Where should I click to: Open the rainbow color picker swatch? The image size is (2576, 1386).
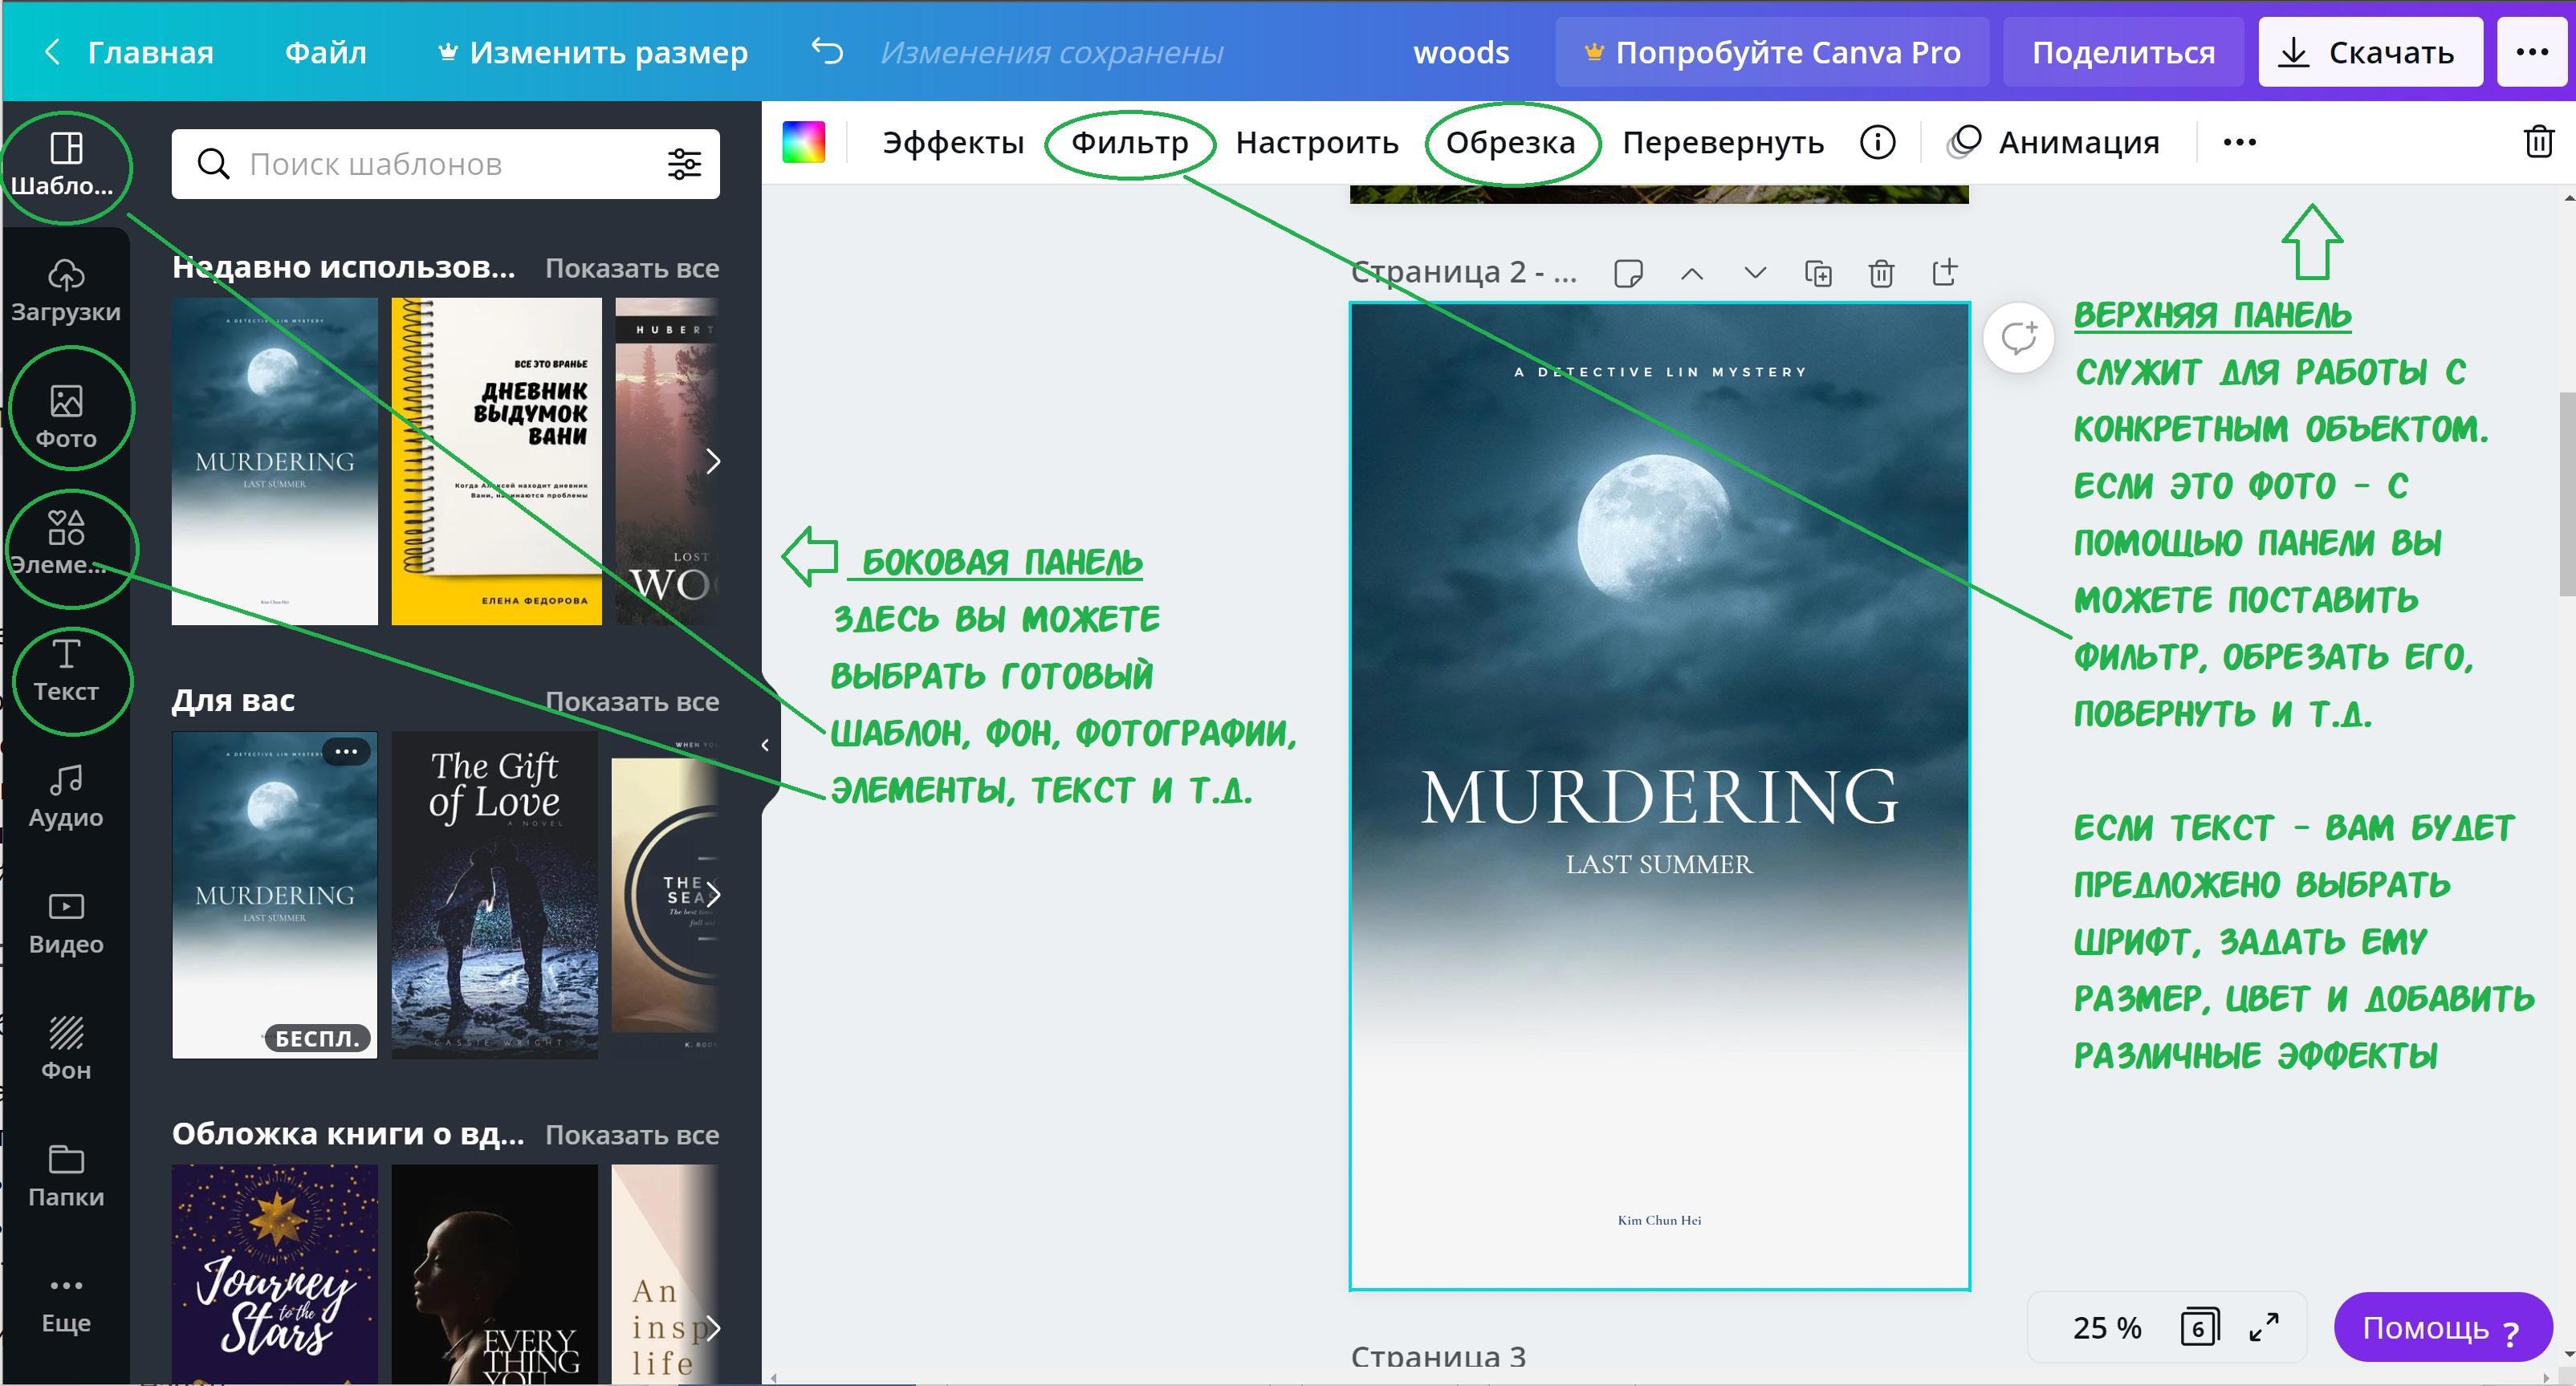point(804,143)
